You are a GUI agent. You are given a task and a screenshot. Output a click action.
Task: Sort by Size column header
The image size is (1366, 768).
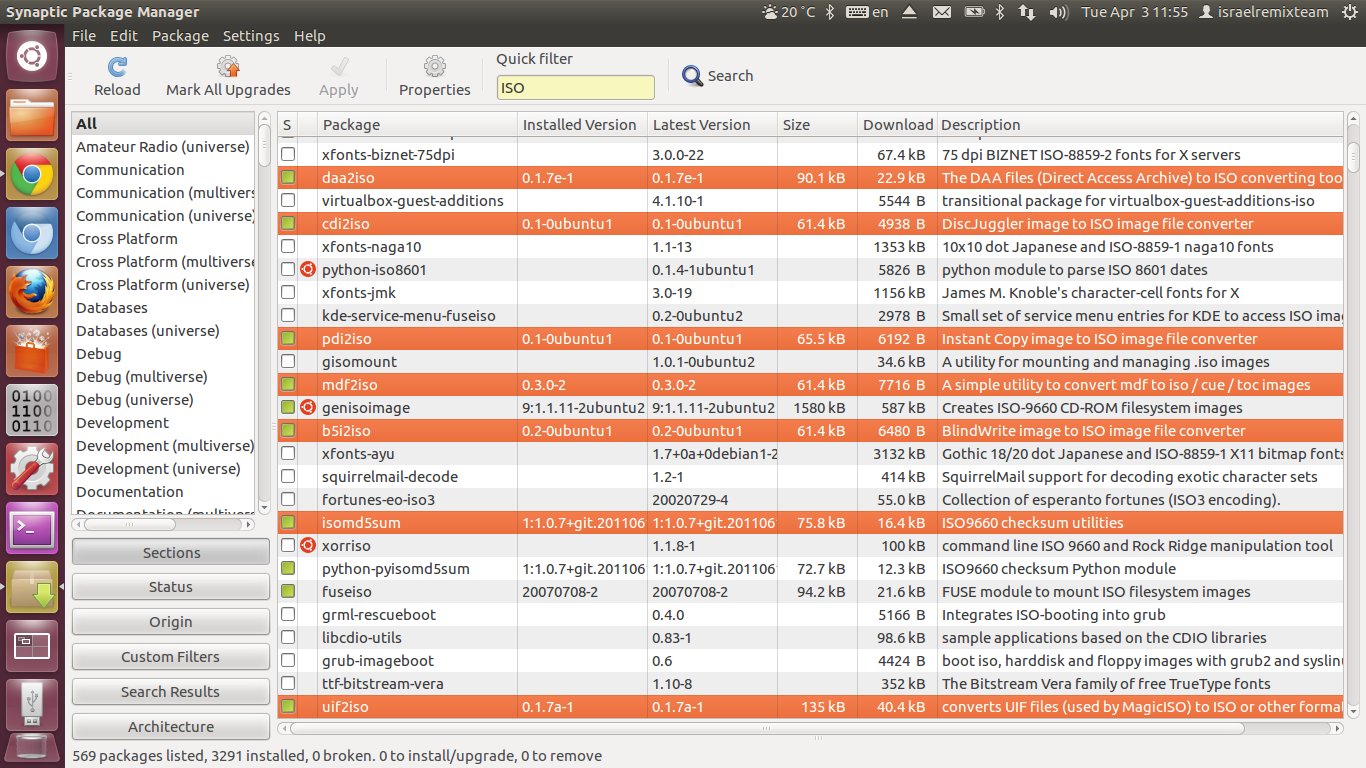pos(817,125)
